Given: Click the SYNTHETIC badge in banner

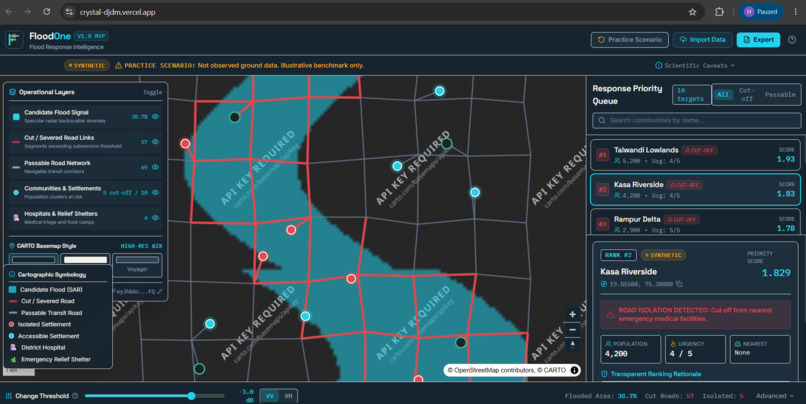Looking at the screenshot, I should [87, 65].
